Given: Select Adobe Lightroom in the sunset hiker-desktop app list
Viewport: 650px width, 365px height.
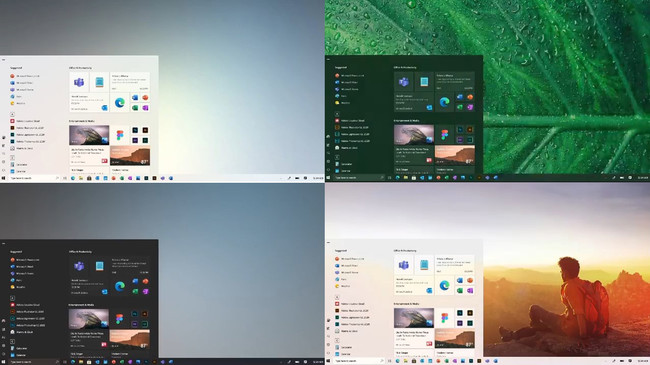Looking at the screenshot, I should pyautogui.click(x=352, y=318).
